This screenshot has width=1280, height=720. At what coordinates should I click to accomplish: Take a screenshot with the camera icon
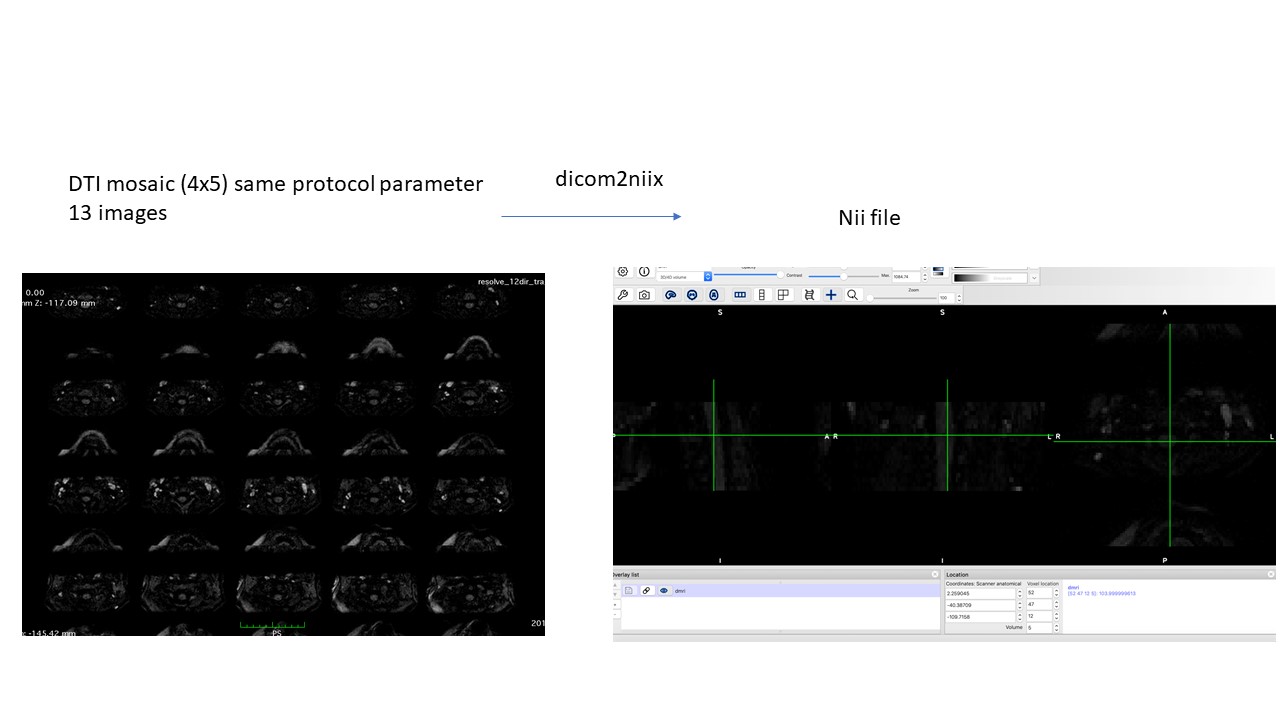pyautogui.click(x=644, y=295)
